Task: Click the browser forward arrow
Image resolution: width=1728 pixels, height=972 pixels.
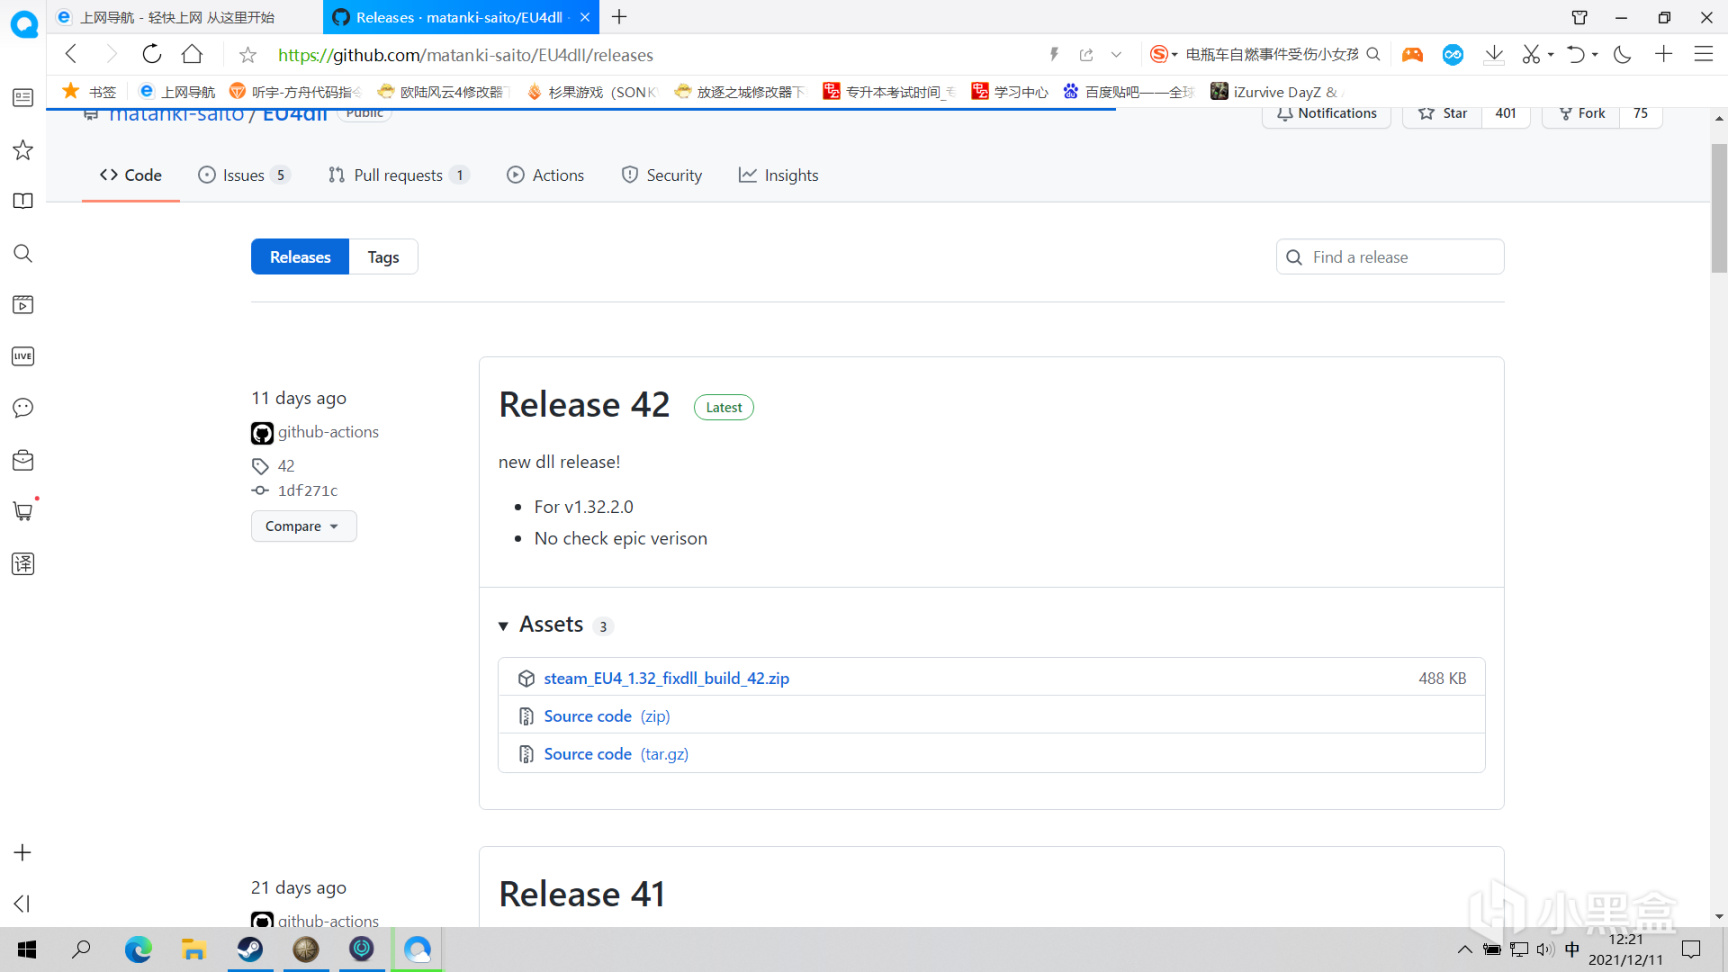Action: 111,54
